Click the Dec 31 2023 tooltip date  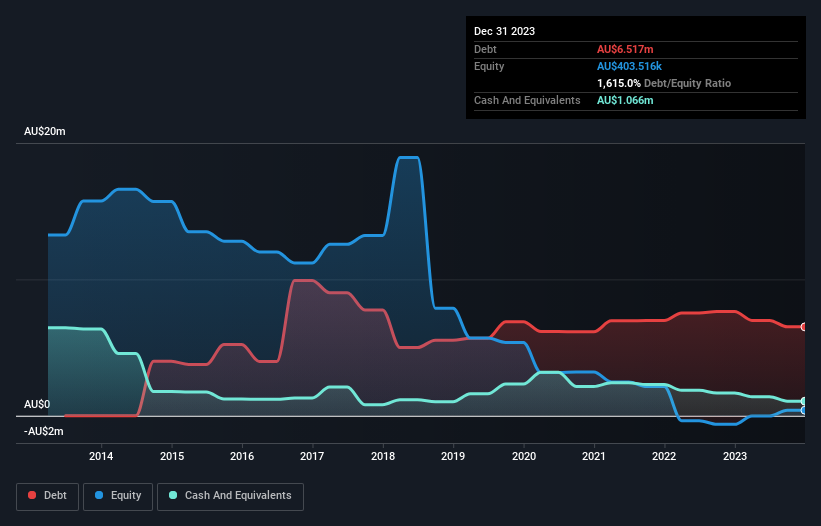[x=504, y=31]
